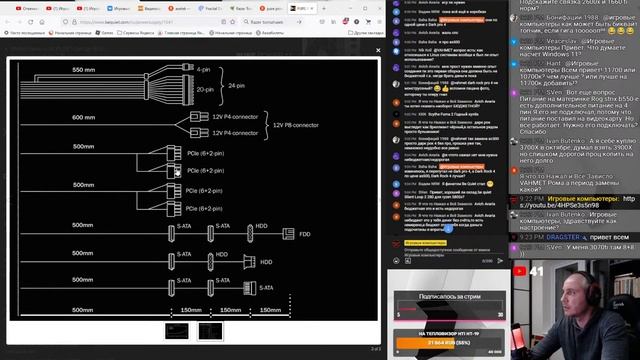Open the red extension icon in toolbar

pos(345,22)
